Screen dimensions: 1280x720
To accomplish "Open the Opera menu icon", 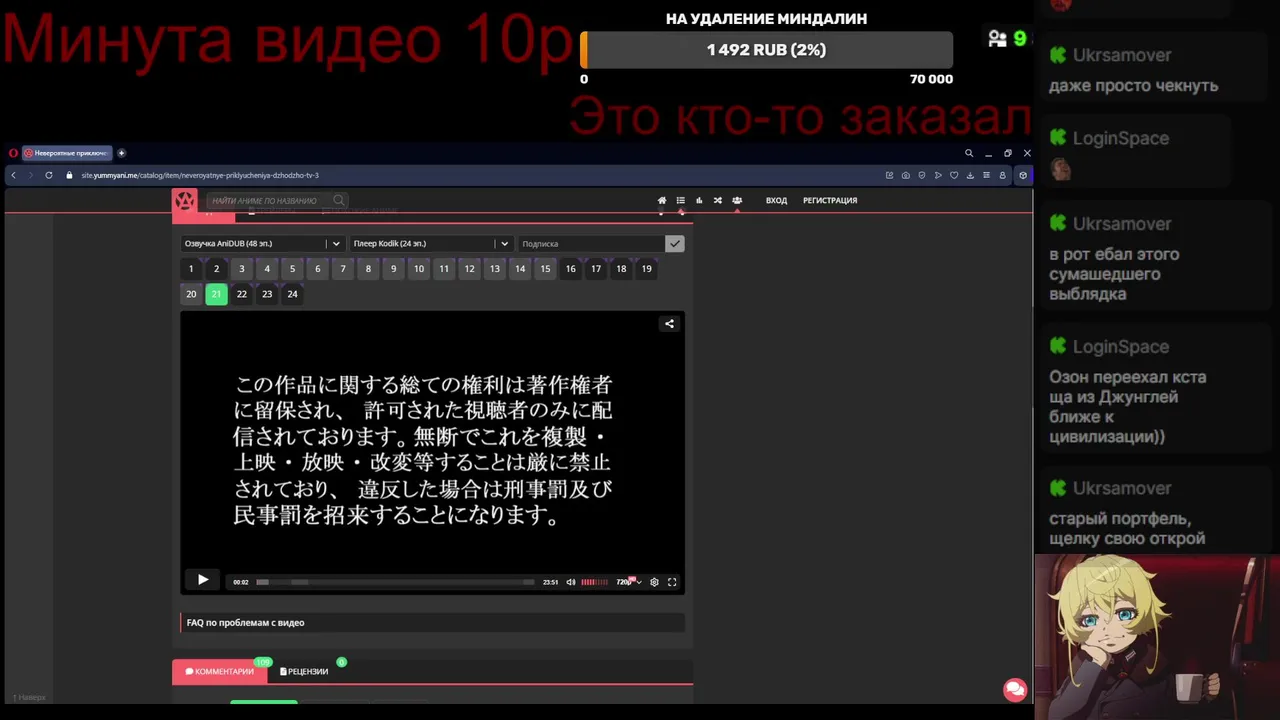I will [13, 153].
